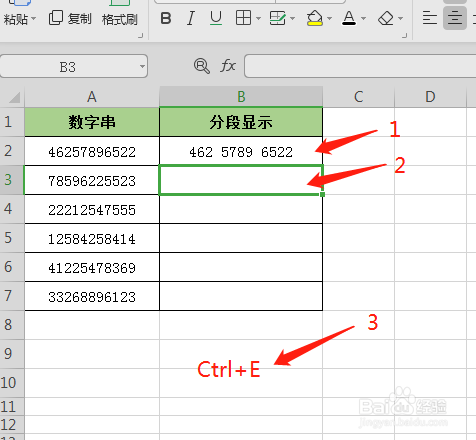
Task: Align text left icon
Action: pos(430,18)
